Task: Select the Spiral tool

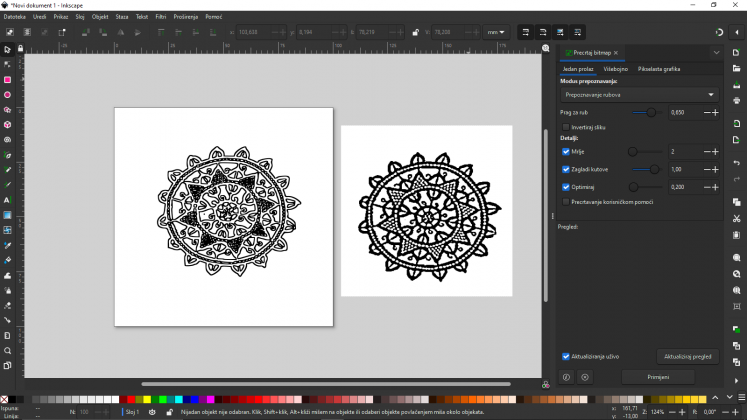Action: [x=7, y=140]
